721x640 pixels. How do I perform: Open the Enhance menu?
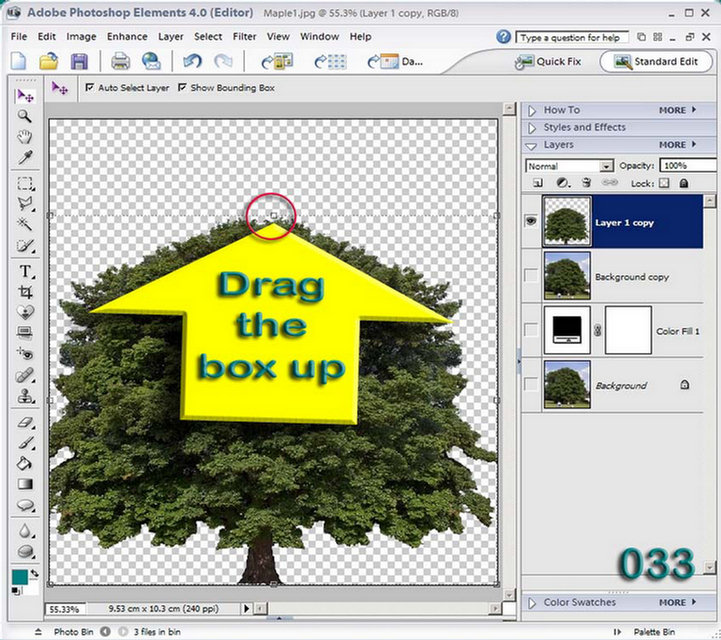(127, 36)
